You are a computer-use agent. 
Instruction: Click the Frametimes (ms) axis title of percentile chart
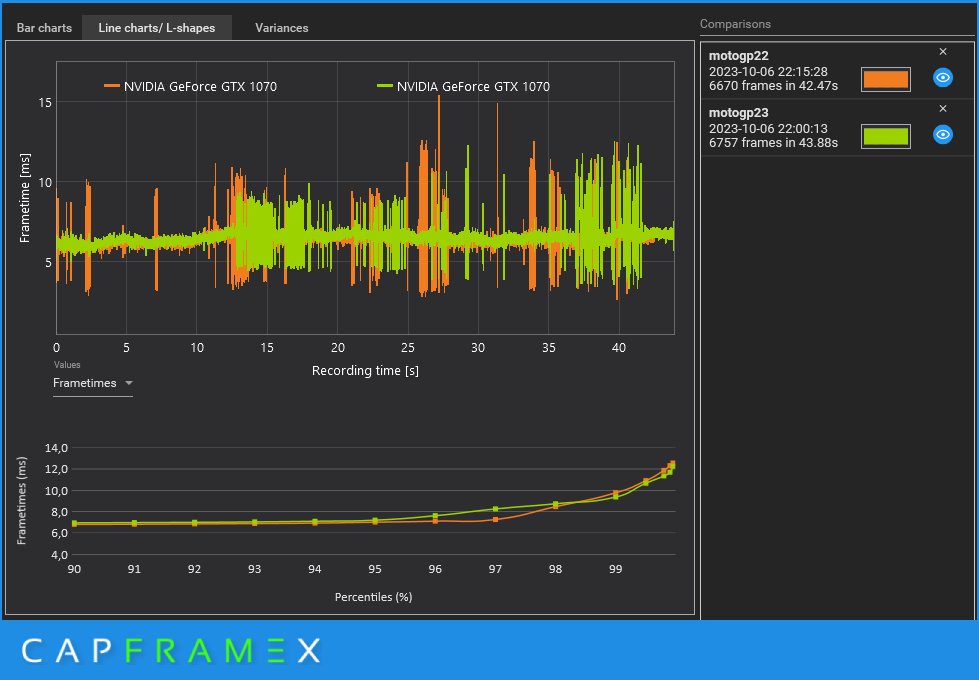click(22, 501)
